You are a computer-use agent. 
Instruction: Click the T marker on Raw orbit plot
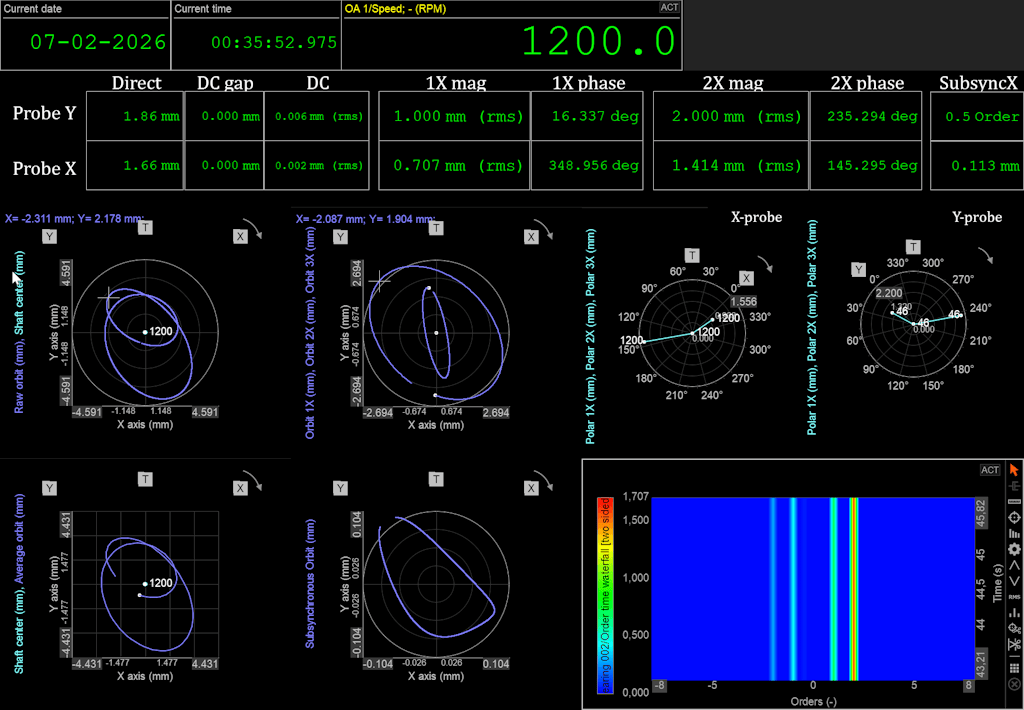pos(145,227)
